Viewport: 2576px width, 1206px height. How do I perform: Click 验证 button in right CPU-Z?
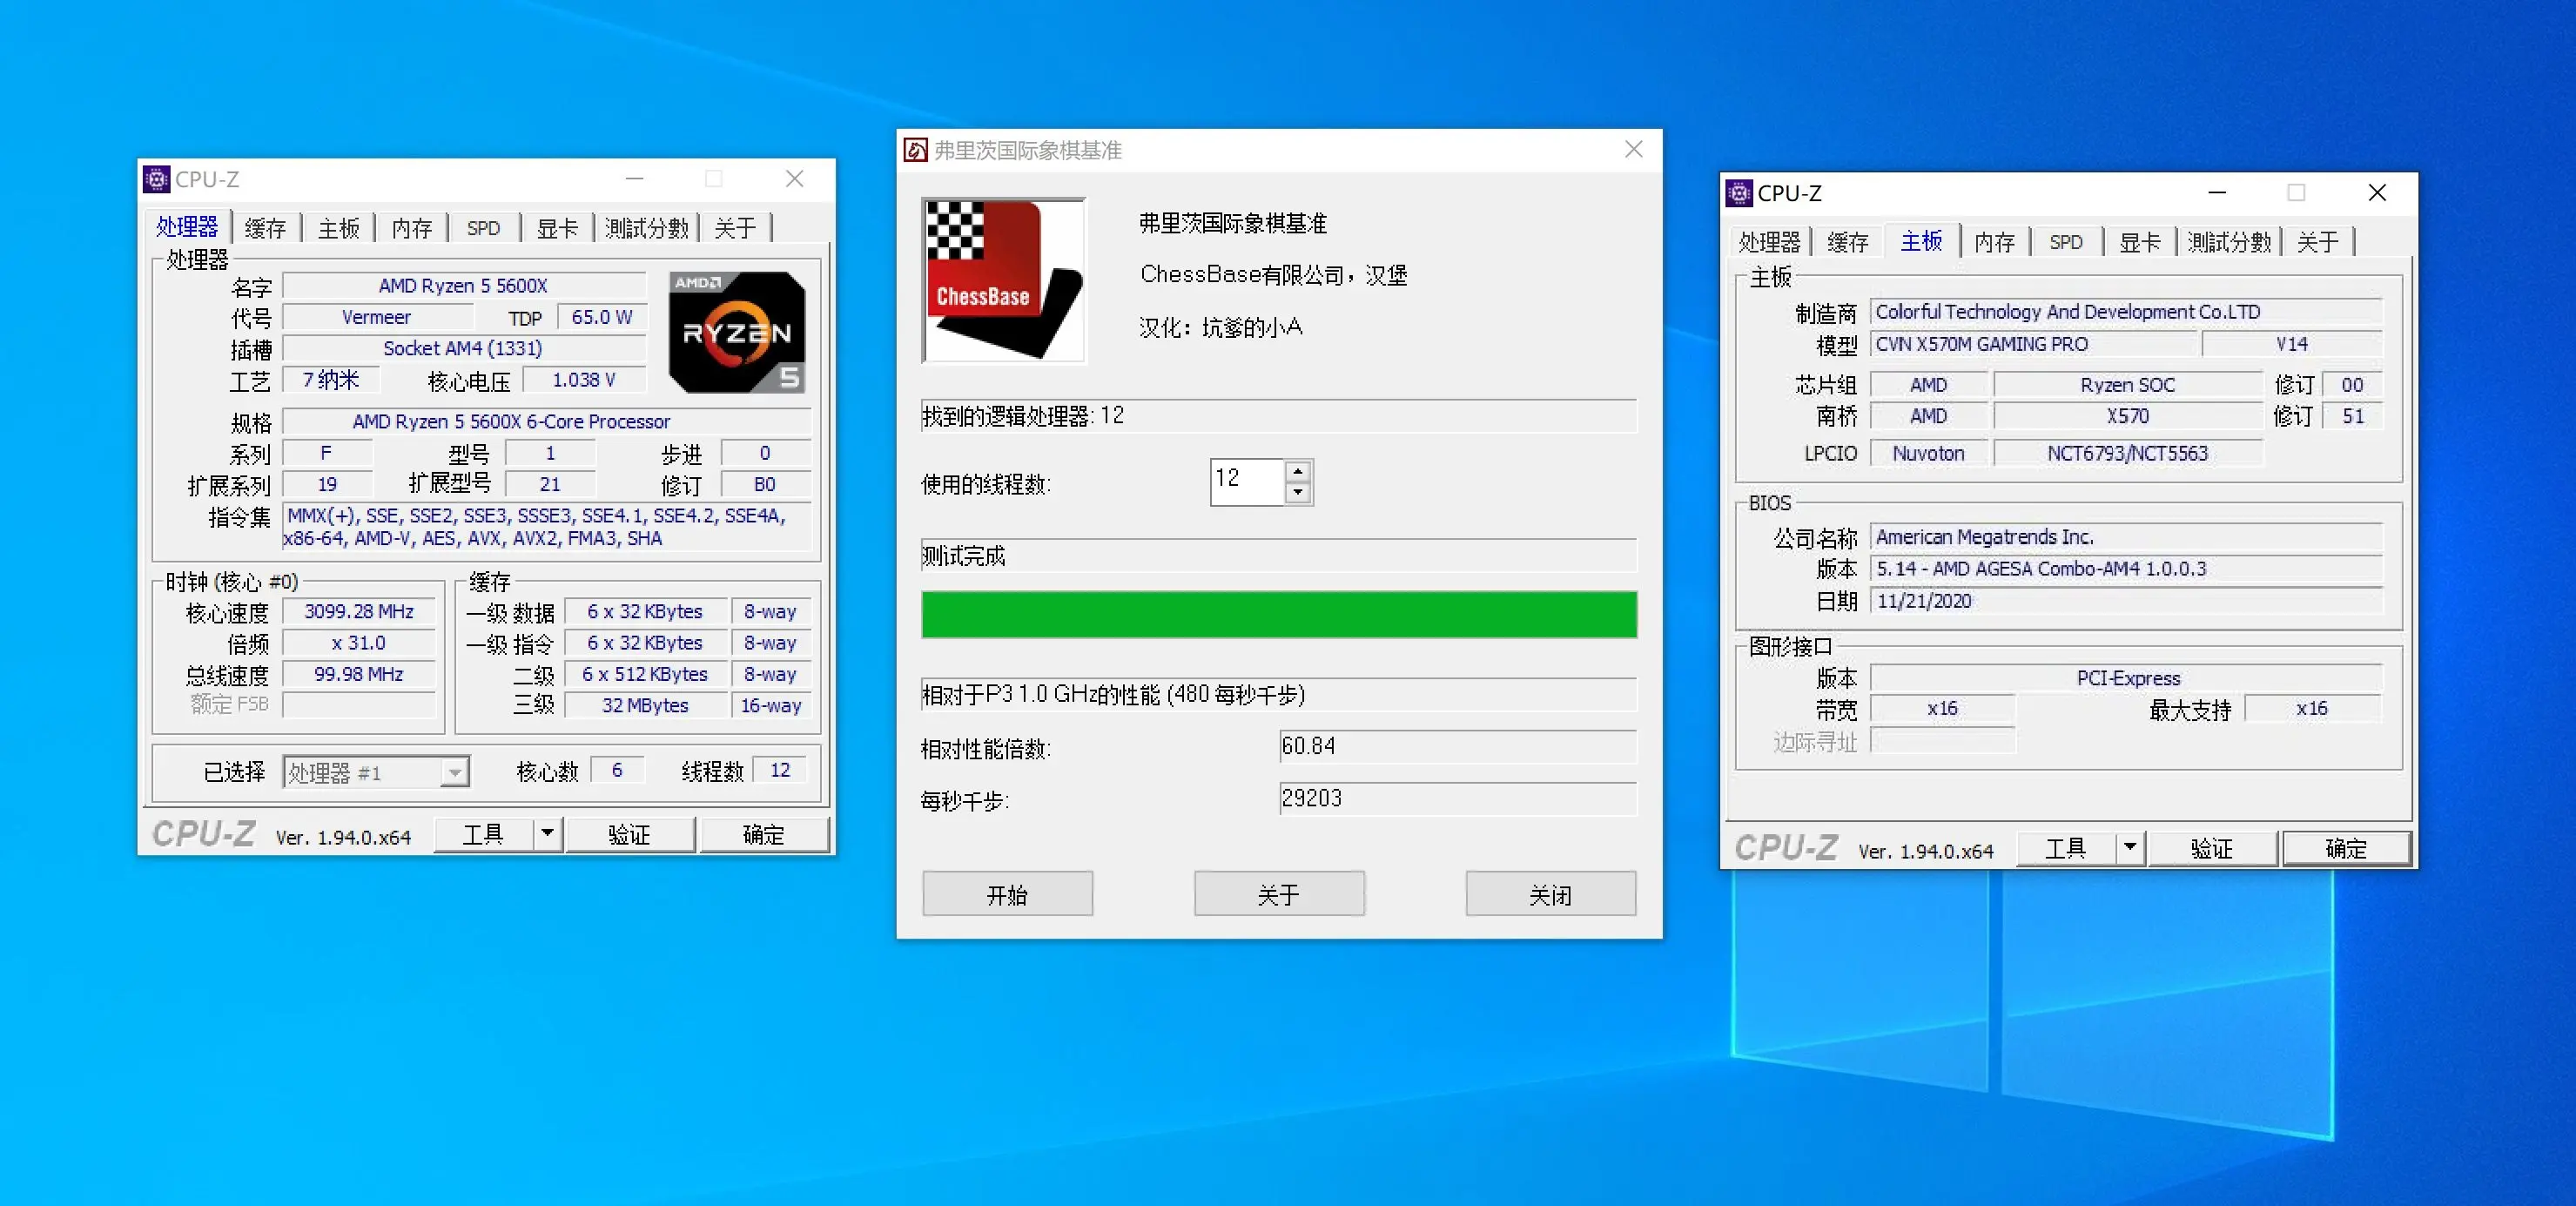2212,847
